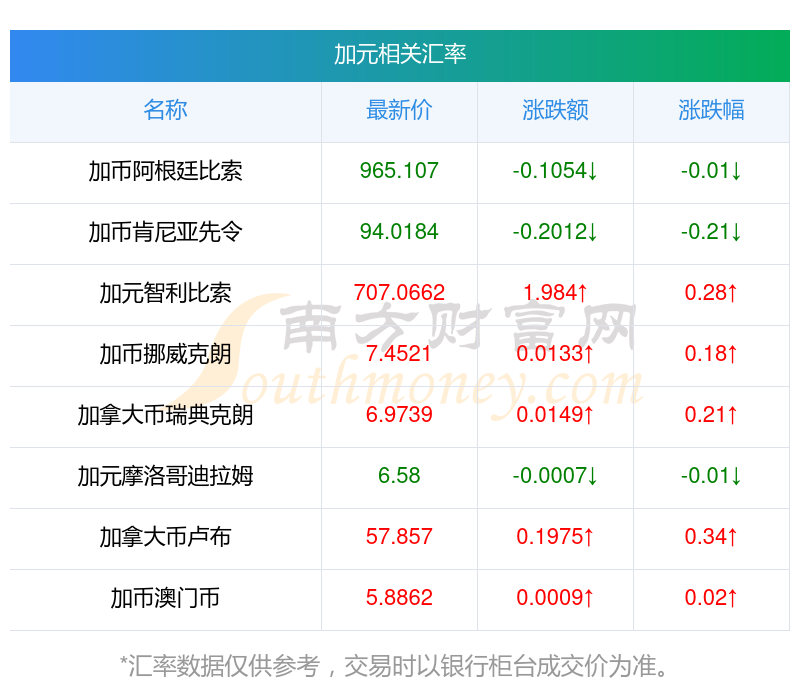The height and width of the screenshot is (698, 800).
Task: Click the 最新价 column header
Action: pyautogui.click(x=399, y=110)
